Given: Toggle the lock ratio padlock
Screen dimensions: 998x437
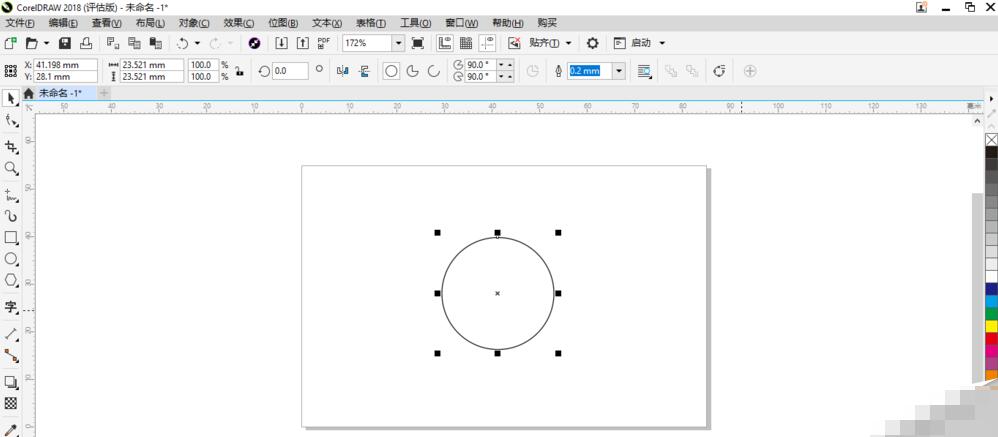Looking at the screenshot, I should tap(239, 71).
